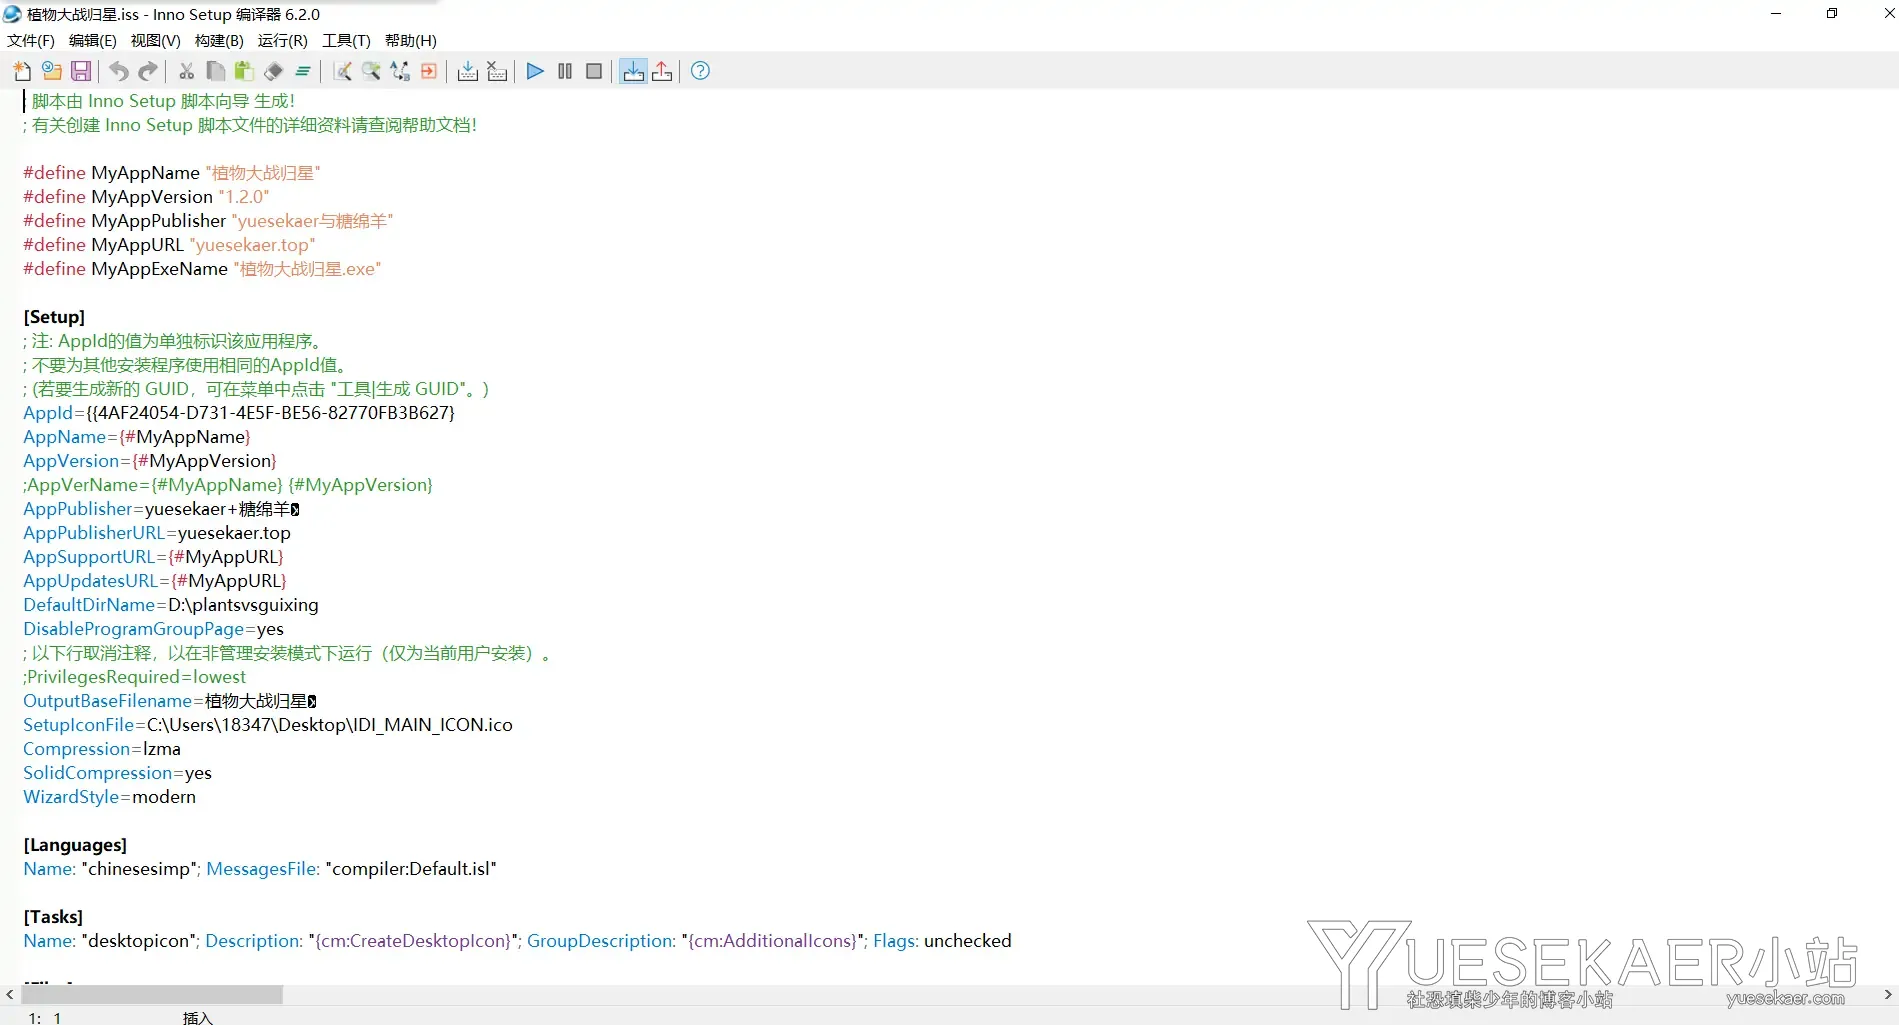Viewport: 1899px width, 1025px height.
Task: Stop the compile
Action: click(497, 71)
